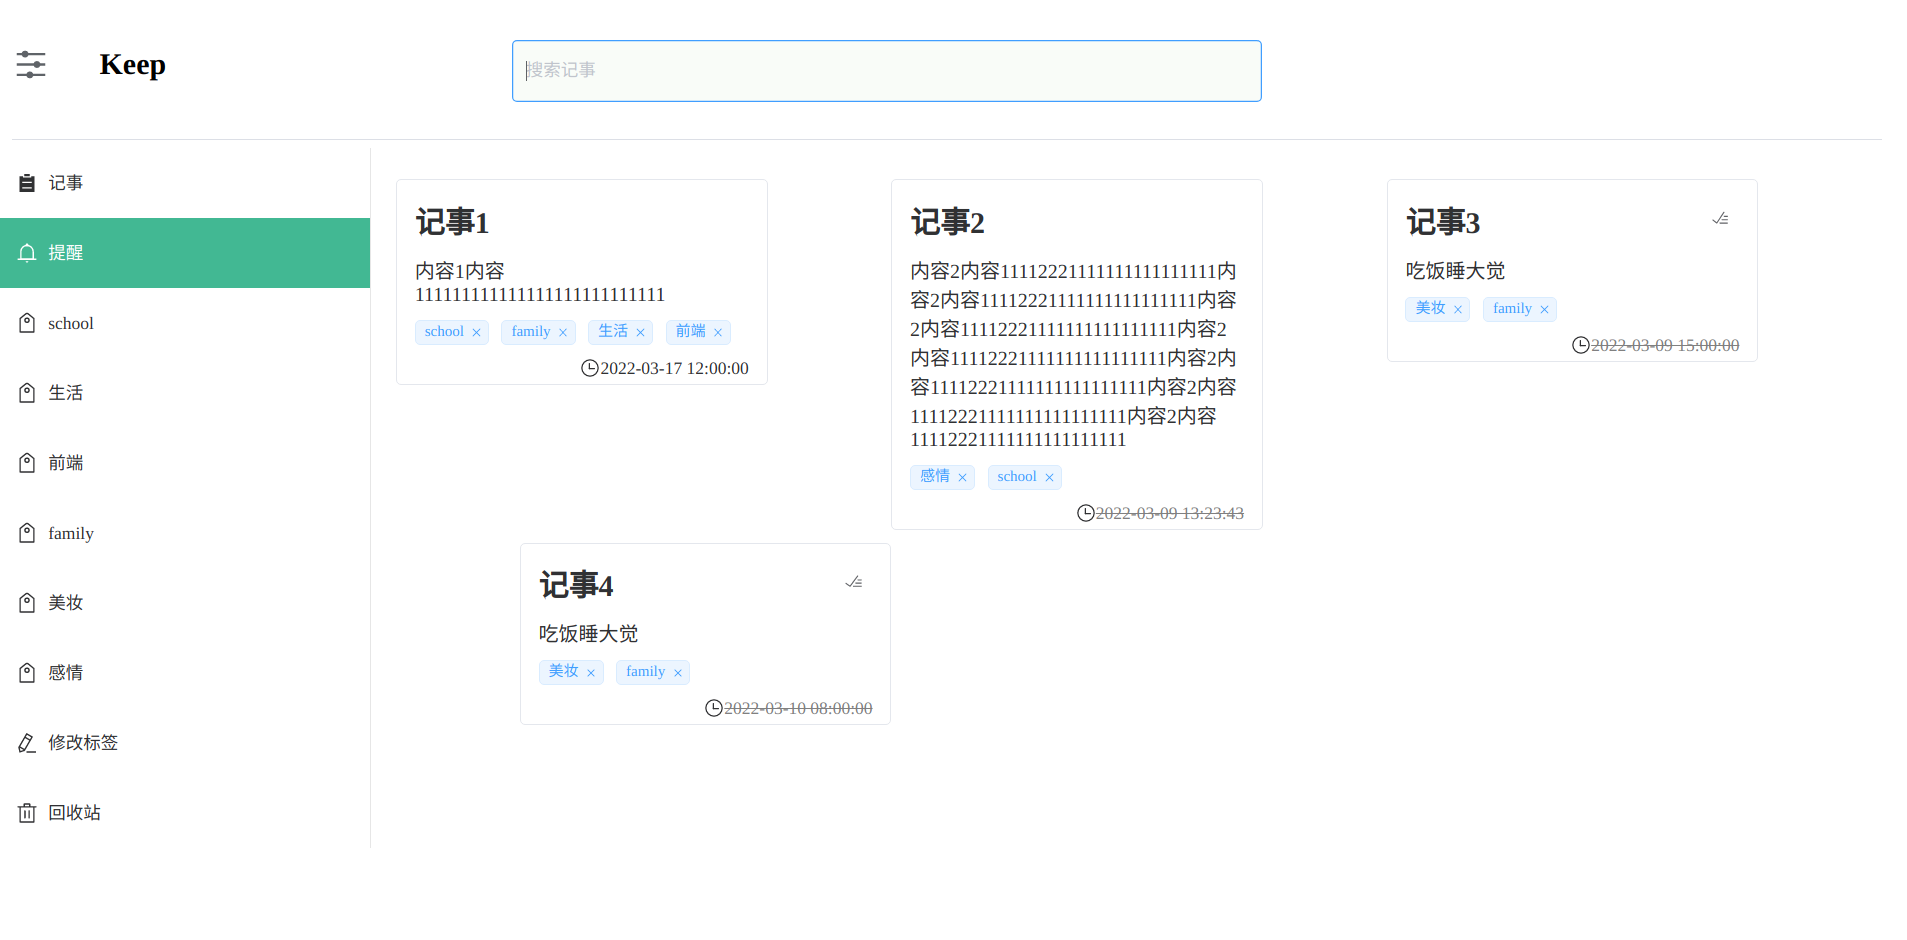Toggle the completion checkmark on 记事3
The width and height of the screenshot is (1907, 940).
[x=1719, y=218]
